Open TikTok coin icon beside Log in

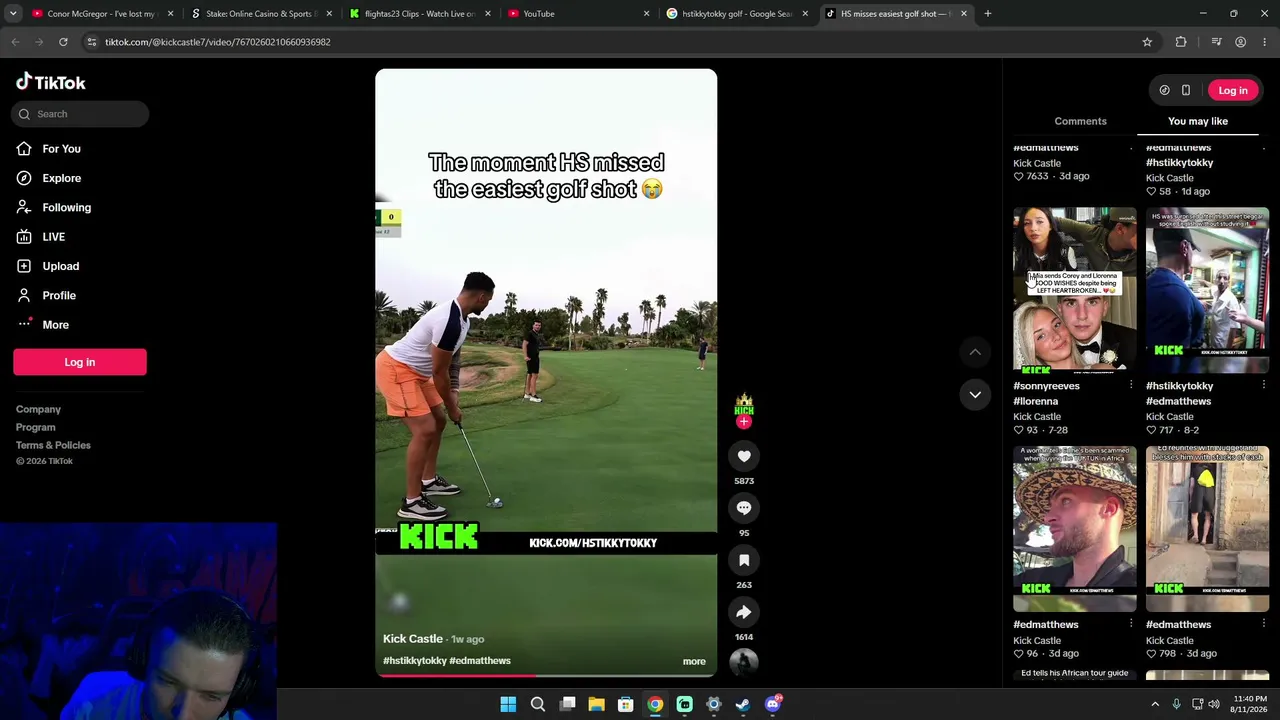(1164, 90)
